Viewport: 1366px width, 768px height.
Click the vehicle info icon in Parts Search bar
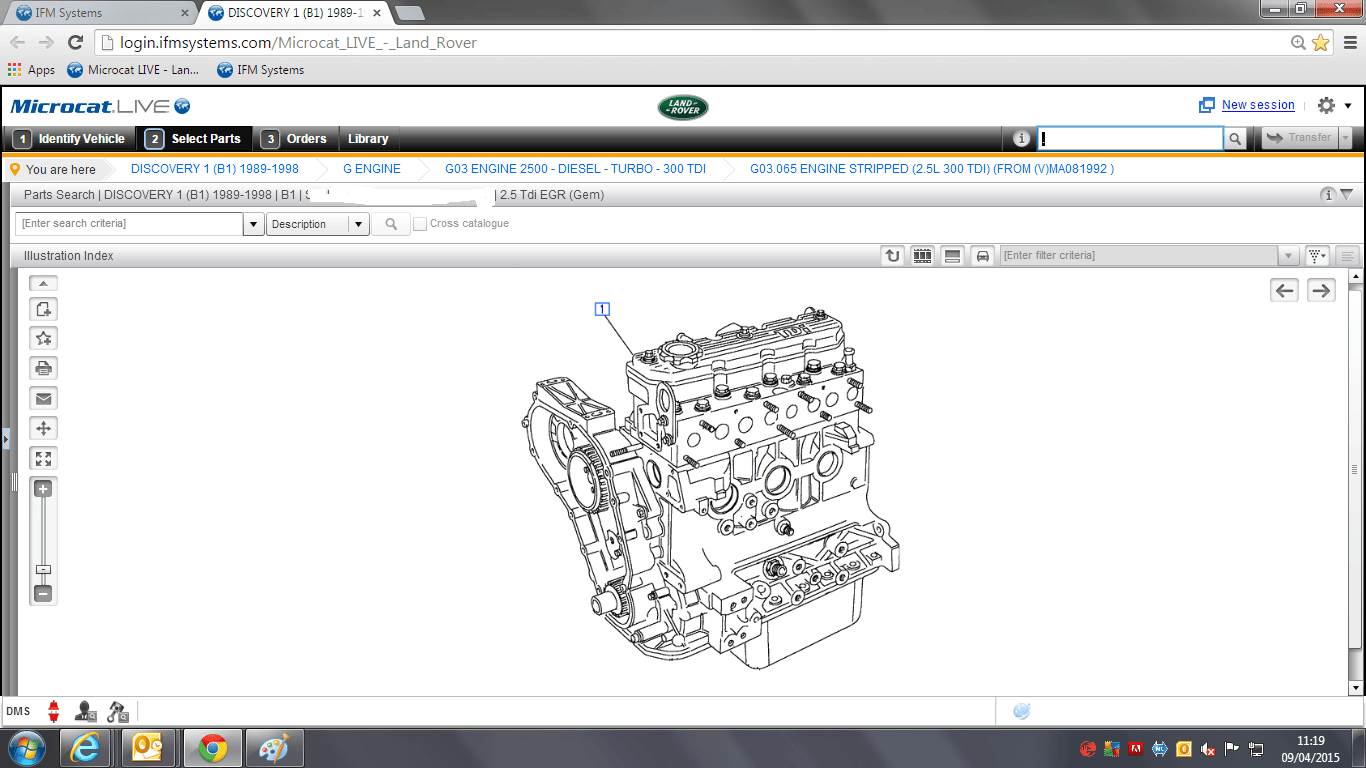click(1327, 195)
